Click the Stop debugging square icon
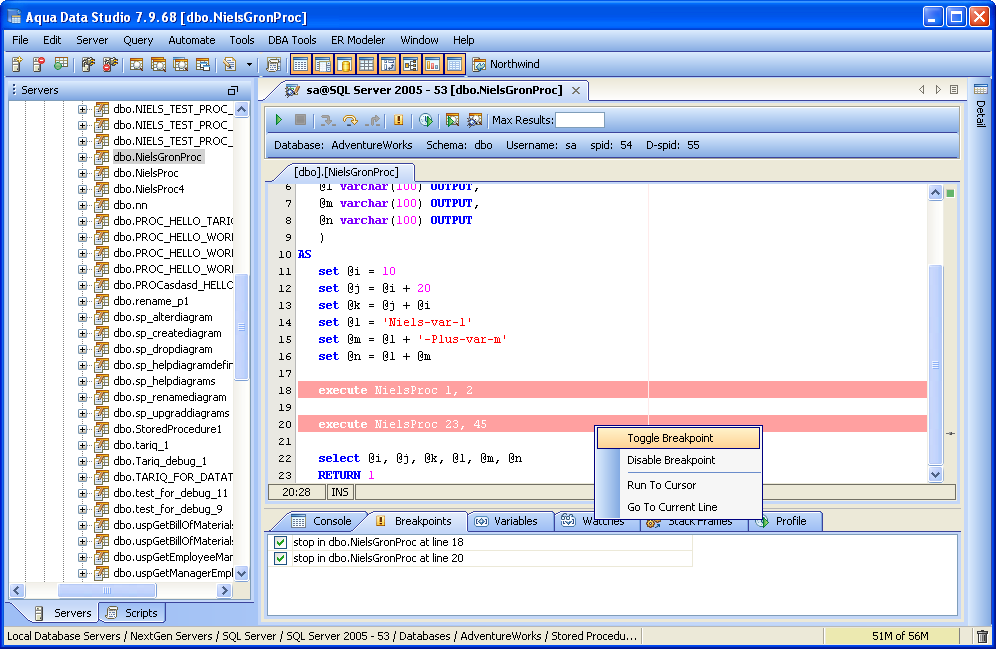996x649 pixels. (x=300, y=120)
